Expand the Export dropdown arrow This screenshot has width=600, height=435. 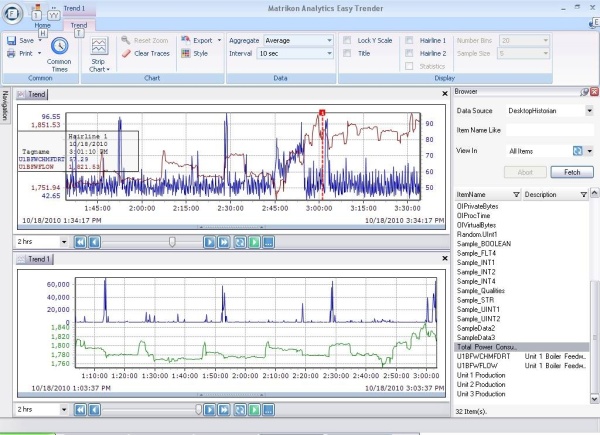tap(219, 40)
